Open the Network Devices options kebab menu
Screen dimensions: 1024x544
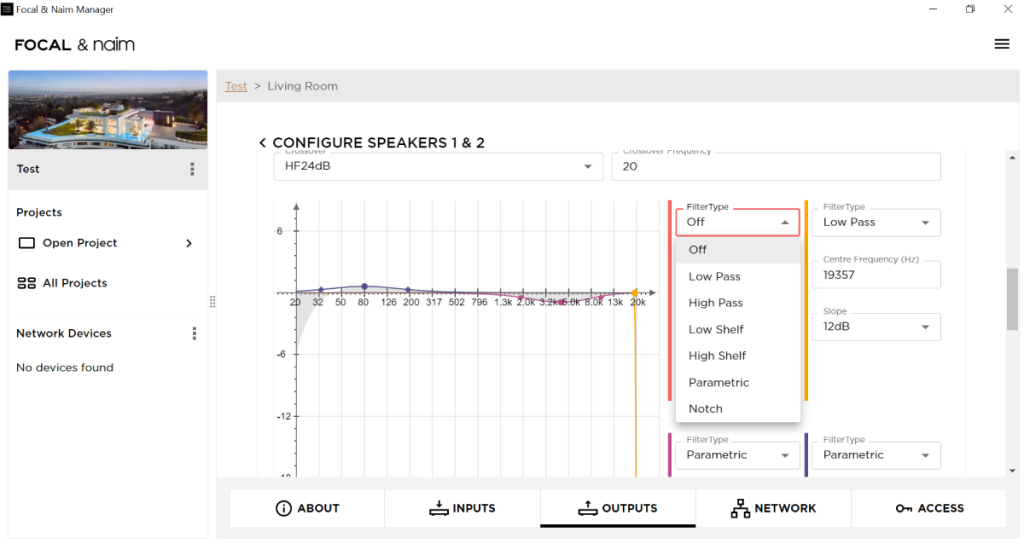point(194,334)
